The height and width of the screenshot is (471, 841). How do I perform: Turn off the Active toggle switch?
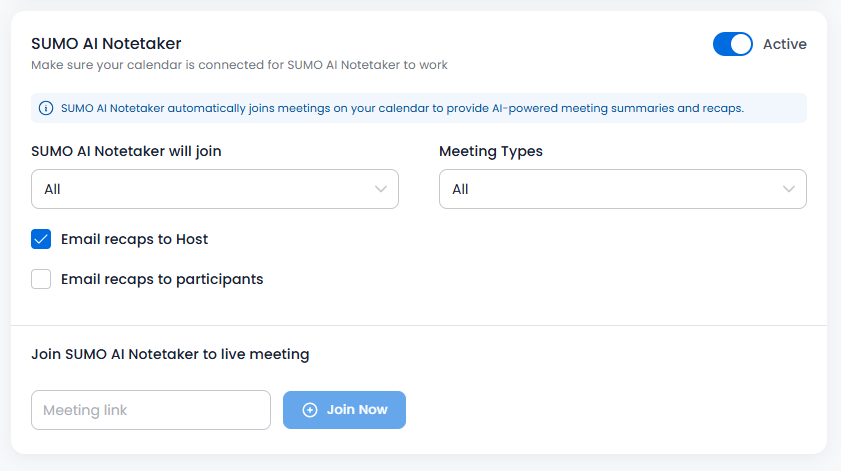pos(732,44)
